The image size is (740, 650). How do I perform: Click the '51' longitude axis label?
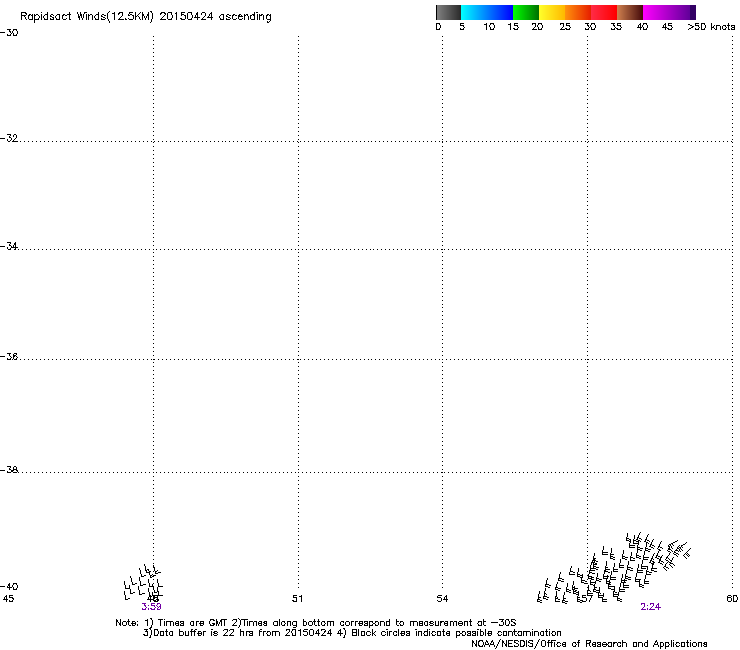[297, 599]
